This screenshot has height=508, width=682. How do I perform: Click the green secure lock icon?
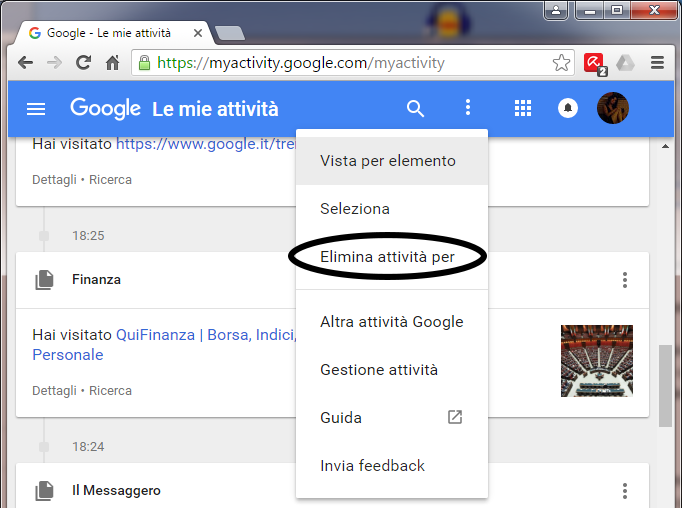coord(144,63)
